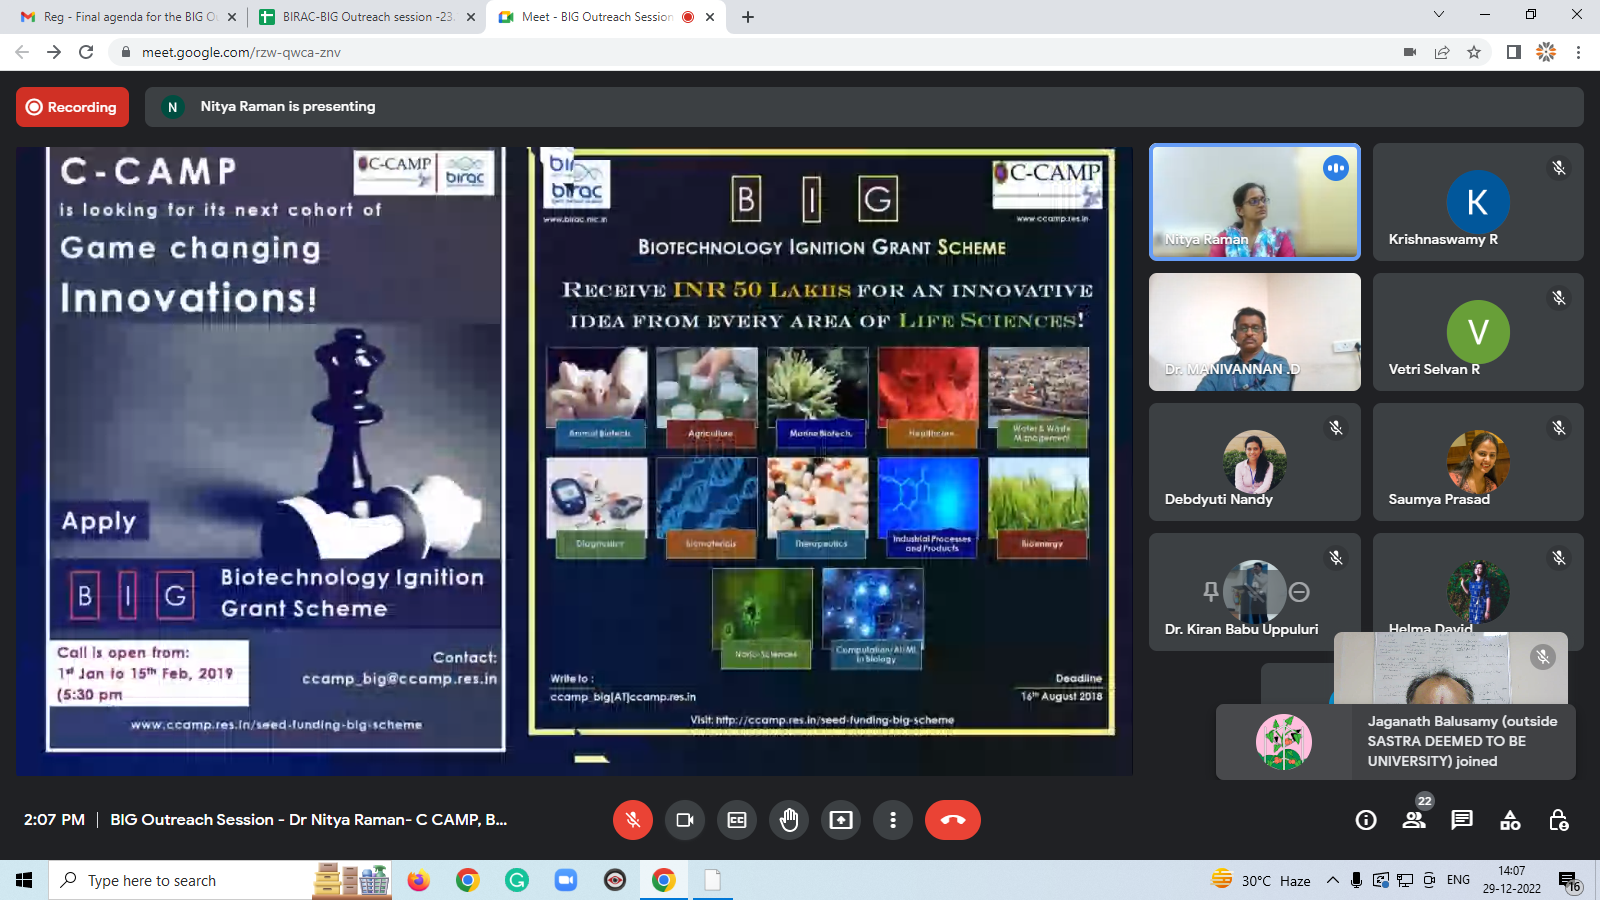This screenshot has height=900, width=1600.
Task: Open the chat panel
Action: (x=1462, y=820)
